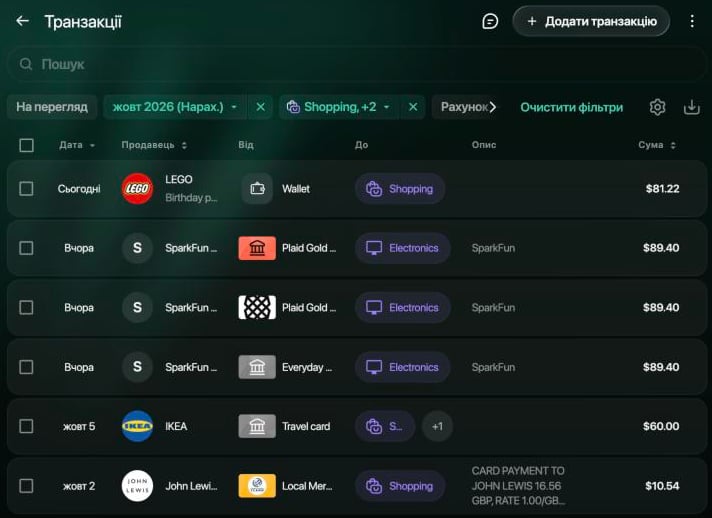
Task: Toggle the select-all checkbox in header
Action: pyautogui.click(x=26, y=145)
